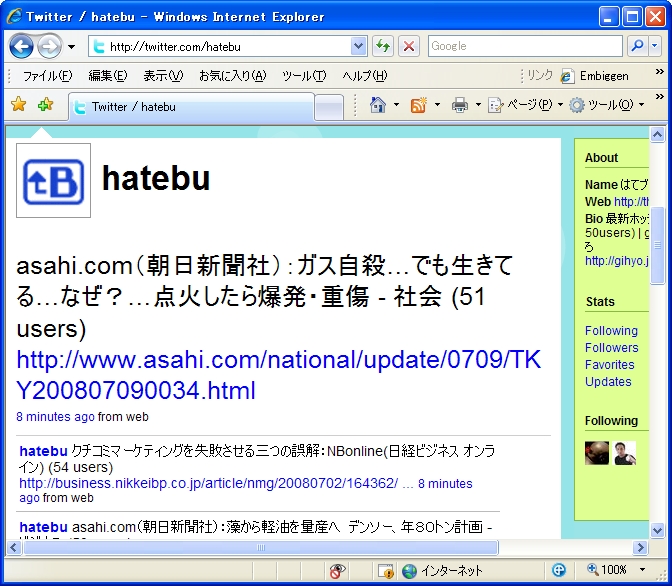Click the Following stat link
Image resolution: width=672 pixels, height=586 pixels.
coord(612,331)
